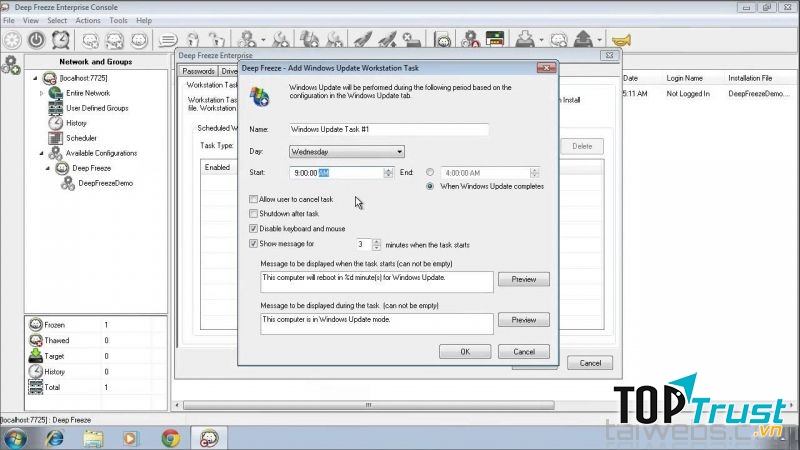Select the Scheduler tree item

pos(81,138)
